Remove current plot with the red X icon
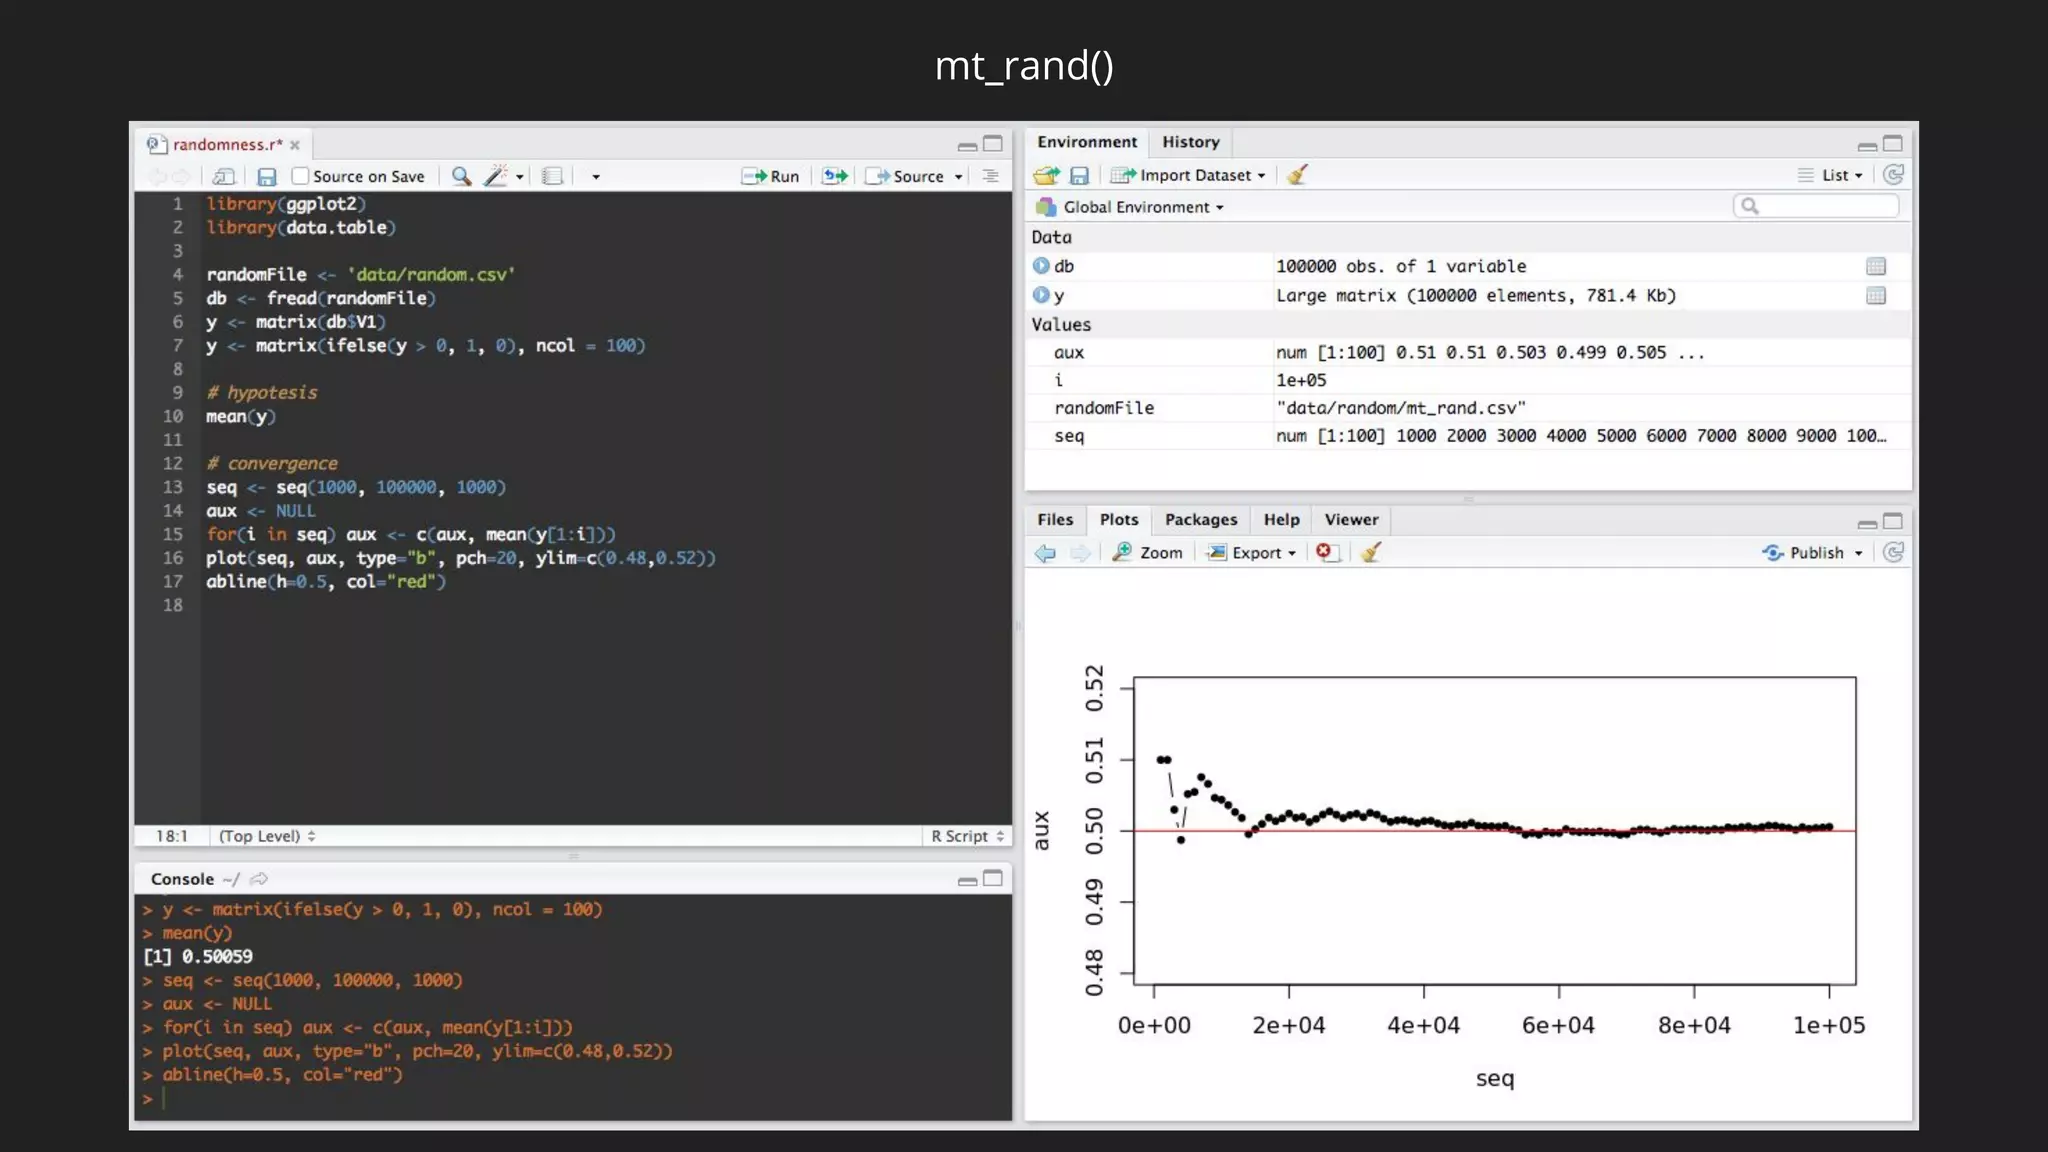Viewport: 2048px width, 1152px height. pos(1325,552)
